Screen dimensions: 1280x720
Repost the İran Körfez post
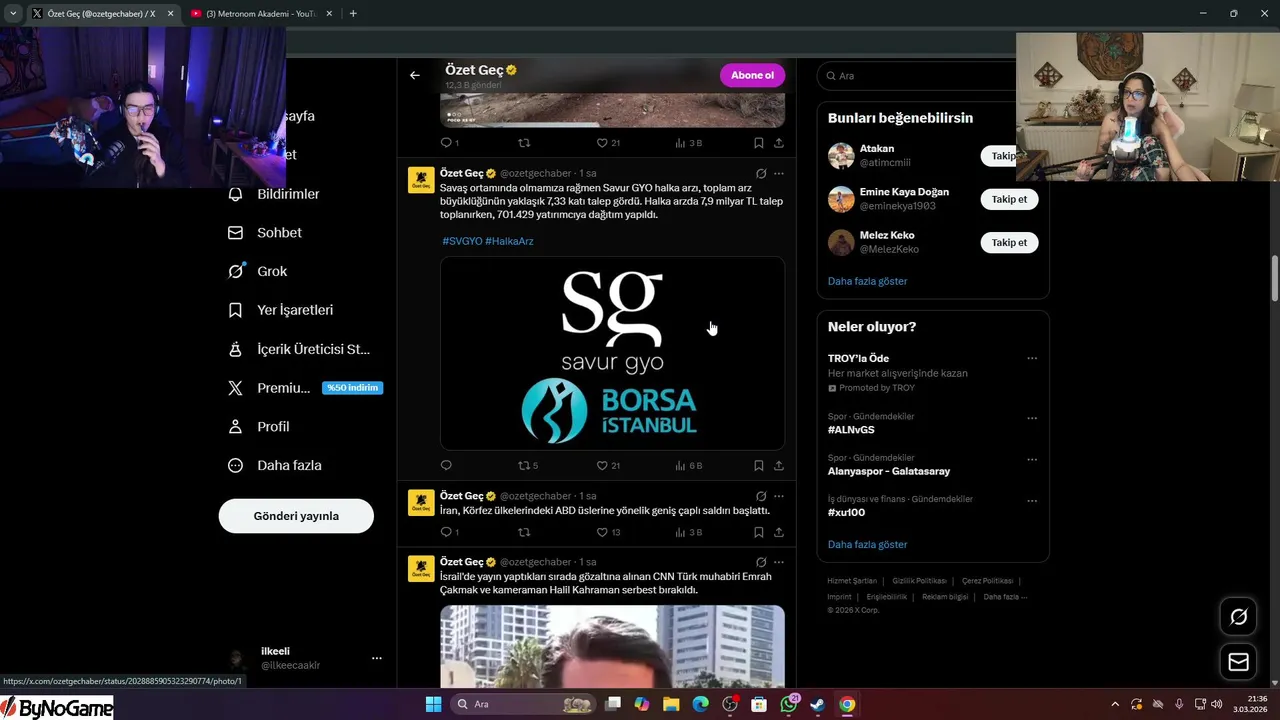click(x=523, y=532)
